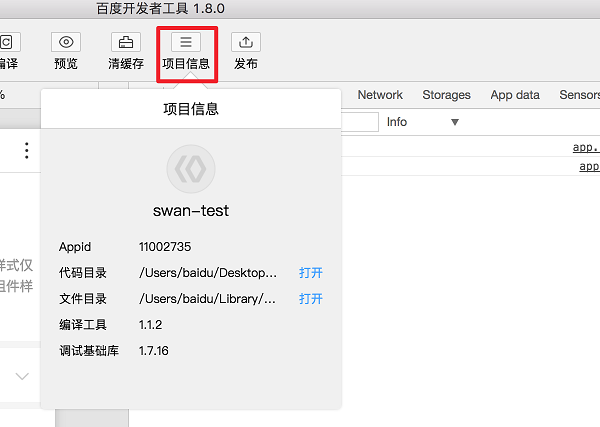The height and width of the screenshot is (427, 600).
Task: Click the swan-test project name
Action: point(191,210)
